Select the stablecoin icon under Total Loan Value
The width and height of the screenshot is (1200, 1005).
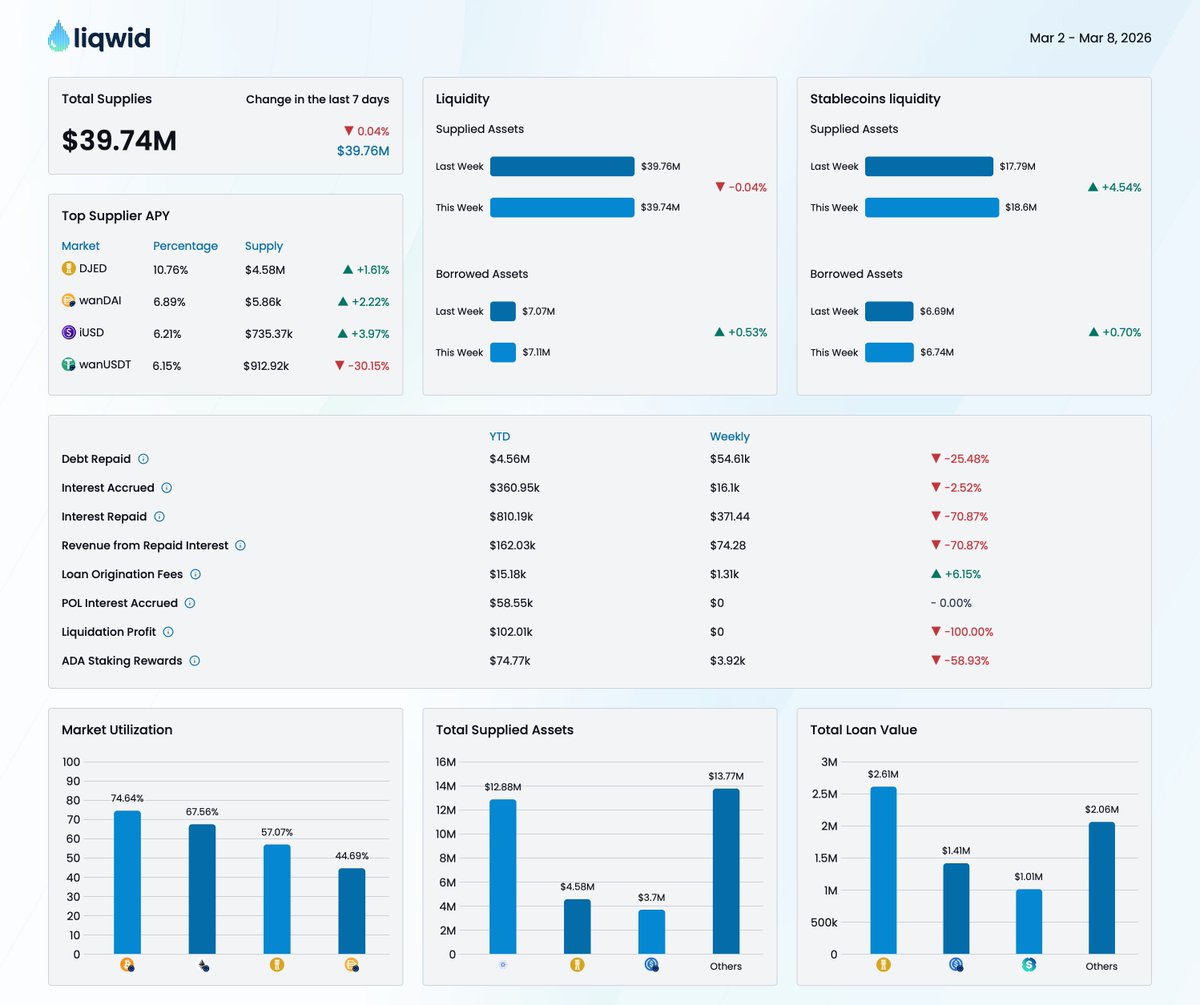pyautogui.click(x=1026, y=966)
